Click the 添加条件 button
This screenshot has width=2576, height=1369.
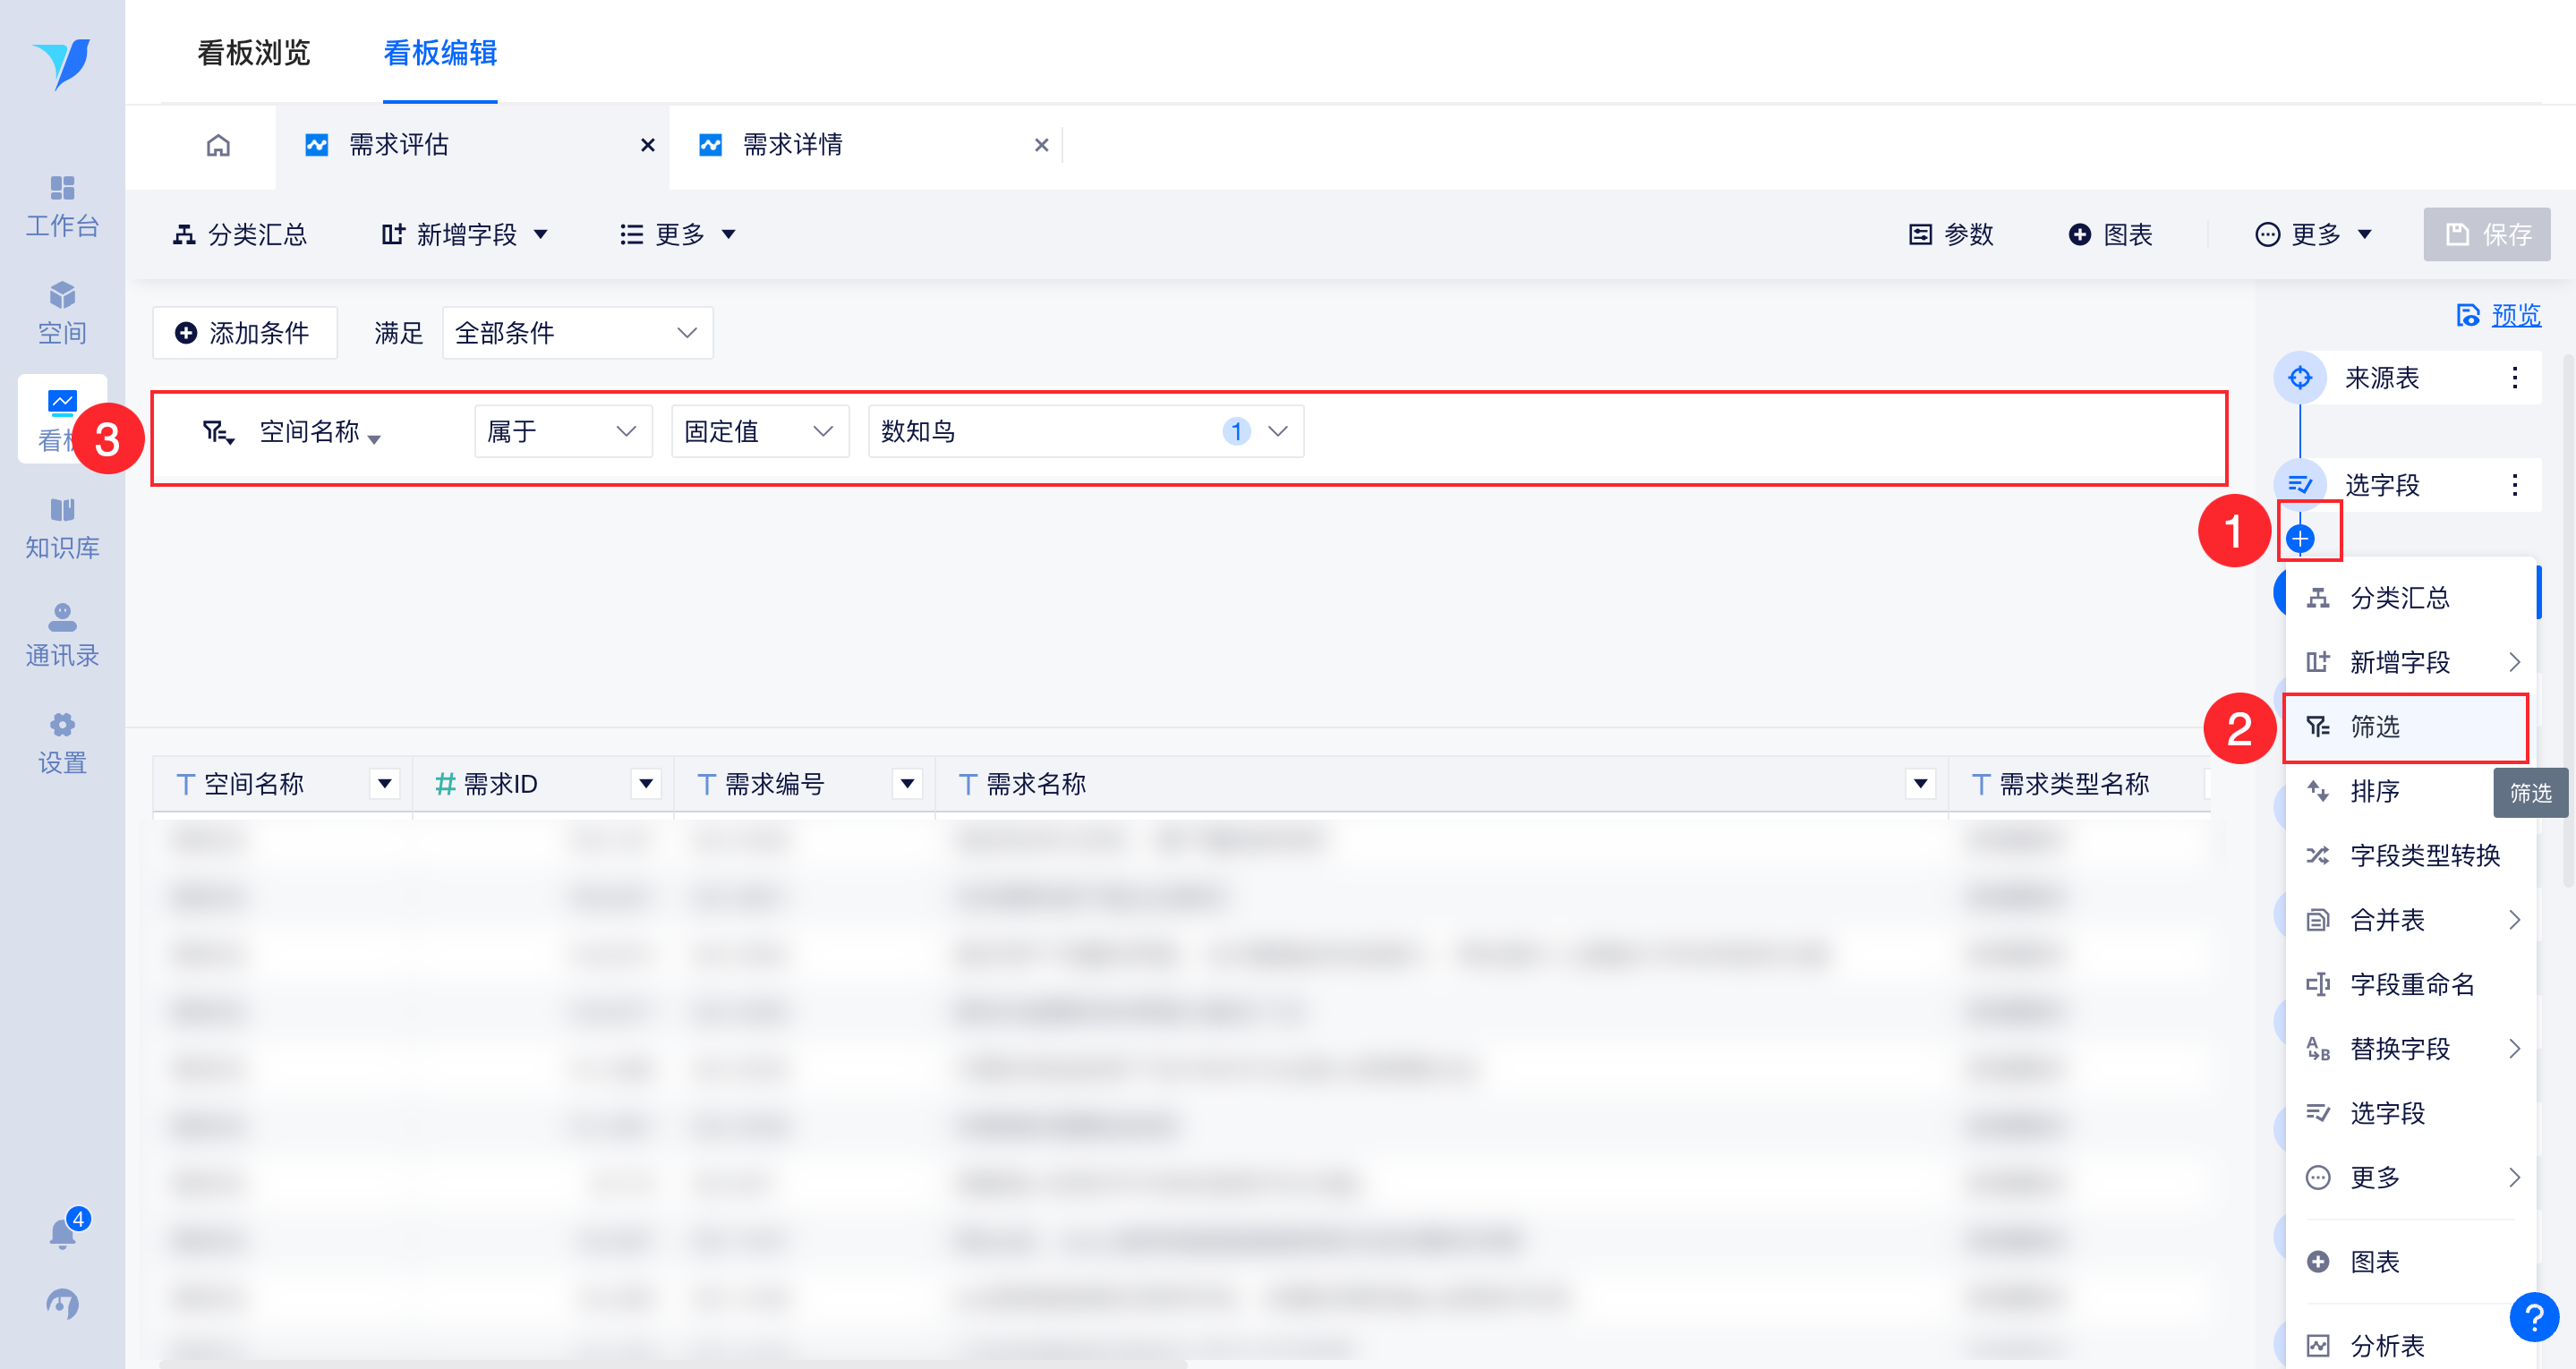tap(244, 333)
